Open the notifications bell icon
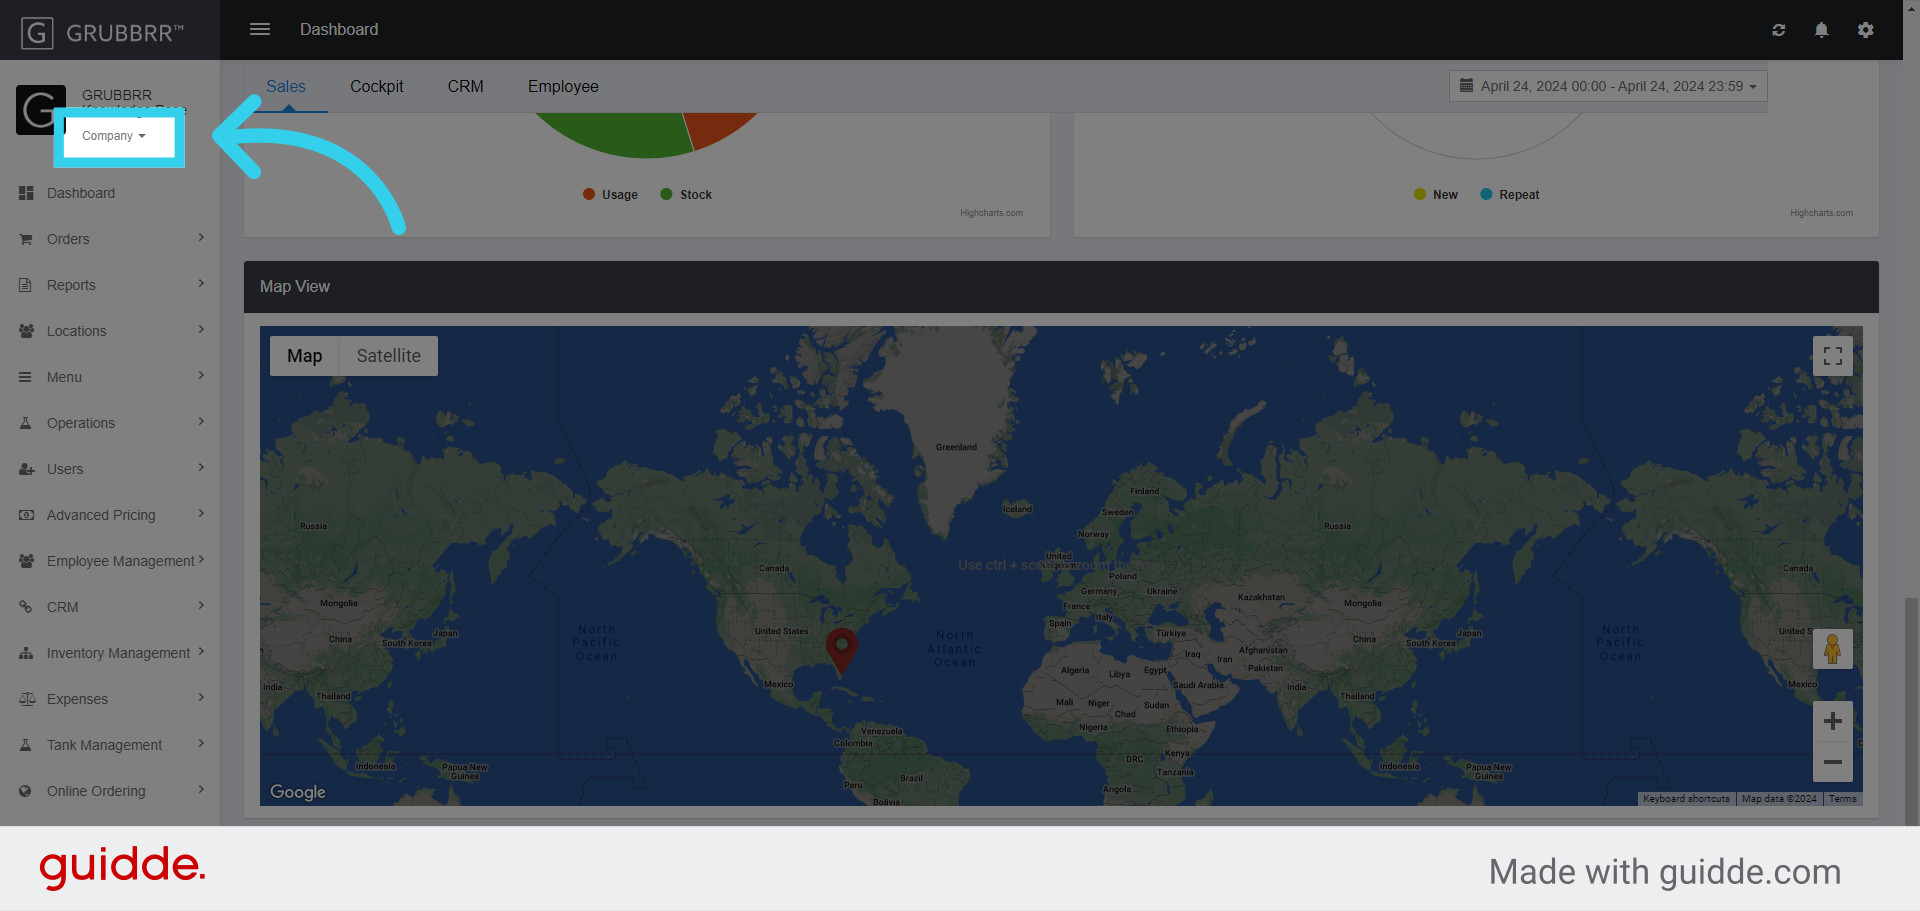The width and height of the screenshot is (1920, 911). pos(1821,30)
